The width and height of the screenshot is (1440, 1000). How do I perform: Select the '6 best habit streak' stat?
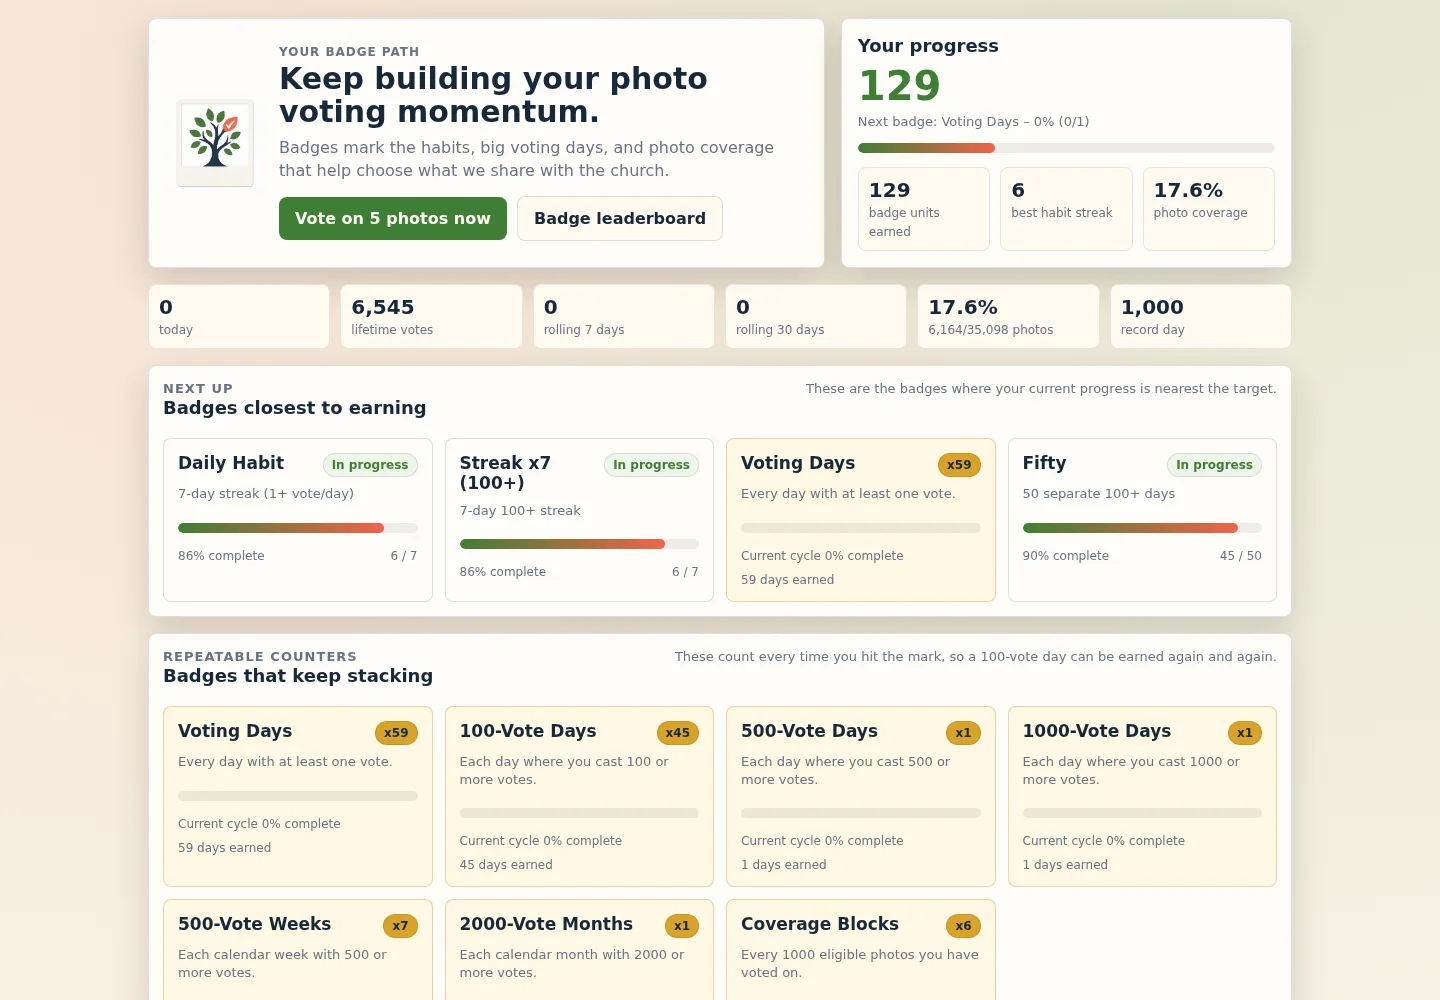coord(1066,209)
